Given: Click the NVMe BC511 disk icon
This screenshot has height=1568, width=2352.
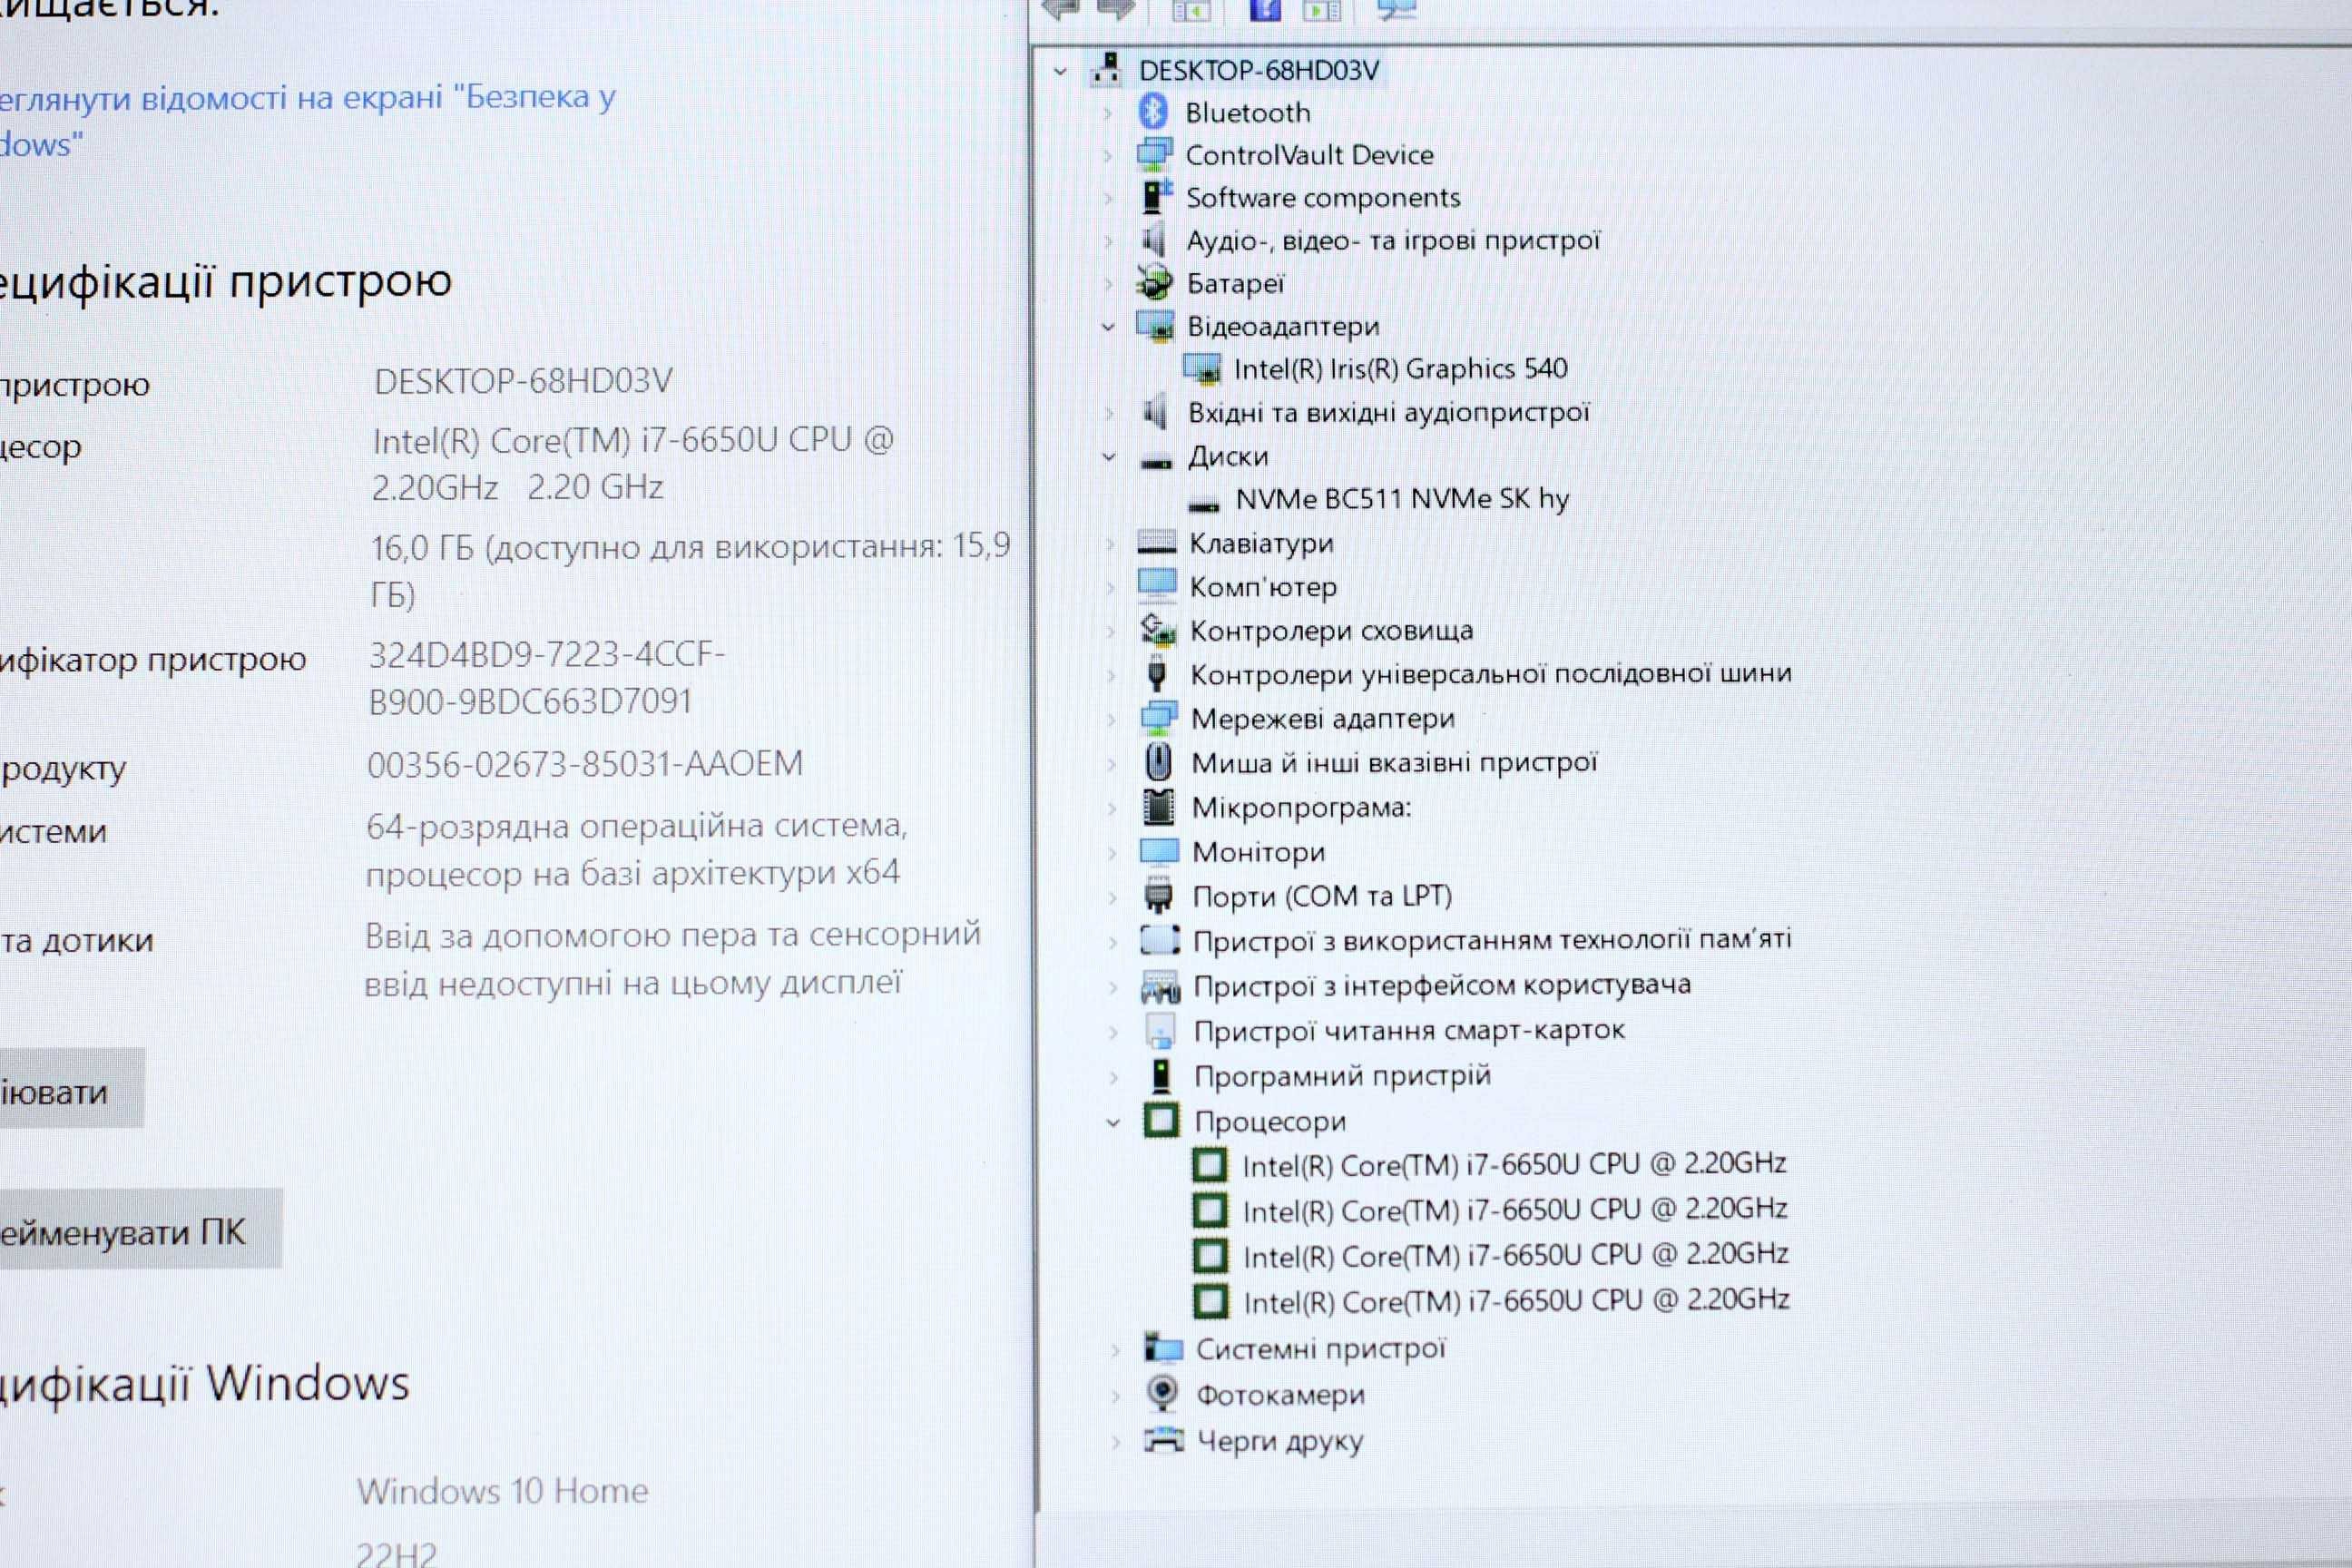Looking at the screenshot, I should [1203, 505].
